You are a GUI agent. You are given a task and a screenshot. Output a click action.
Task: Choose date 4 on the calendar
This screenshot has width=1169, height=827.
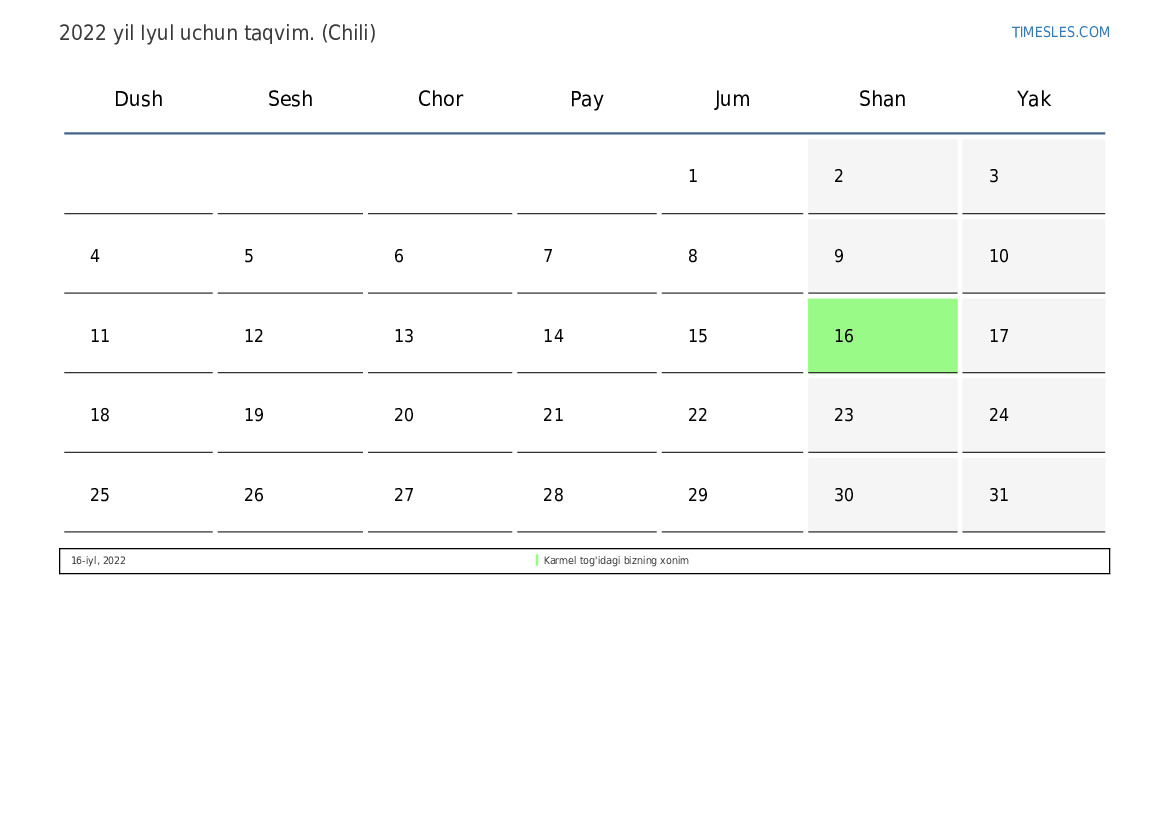tap(95, 257)
